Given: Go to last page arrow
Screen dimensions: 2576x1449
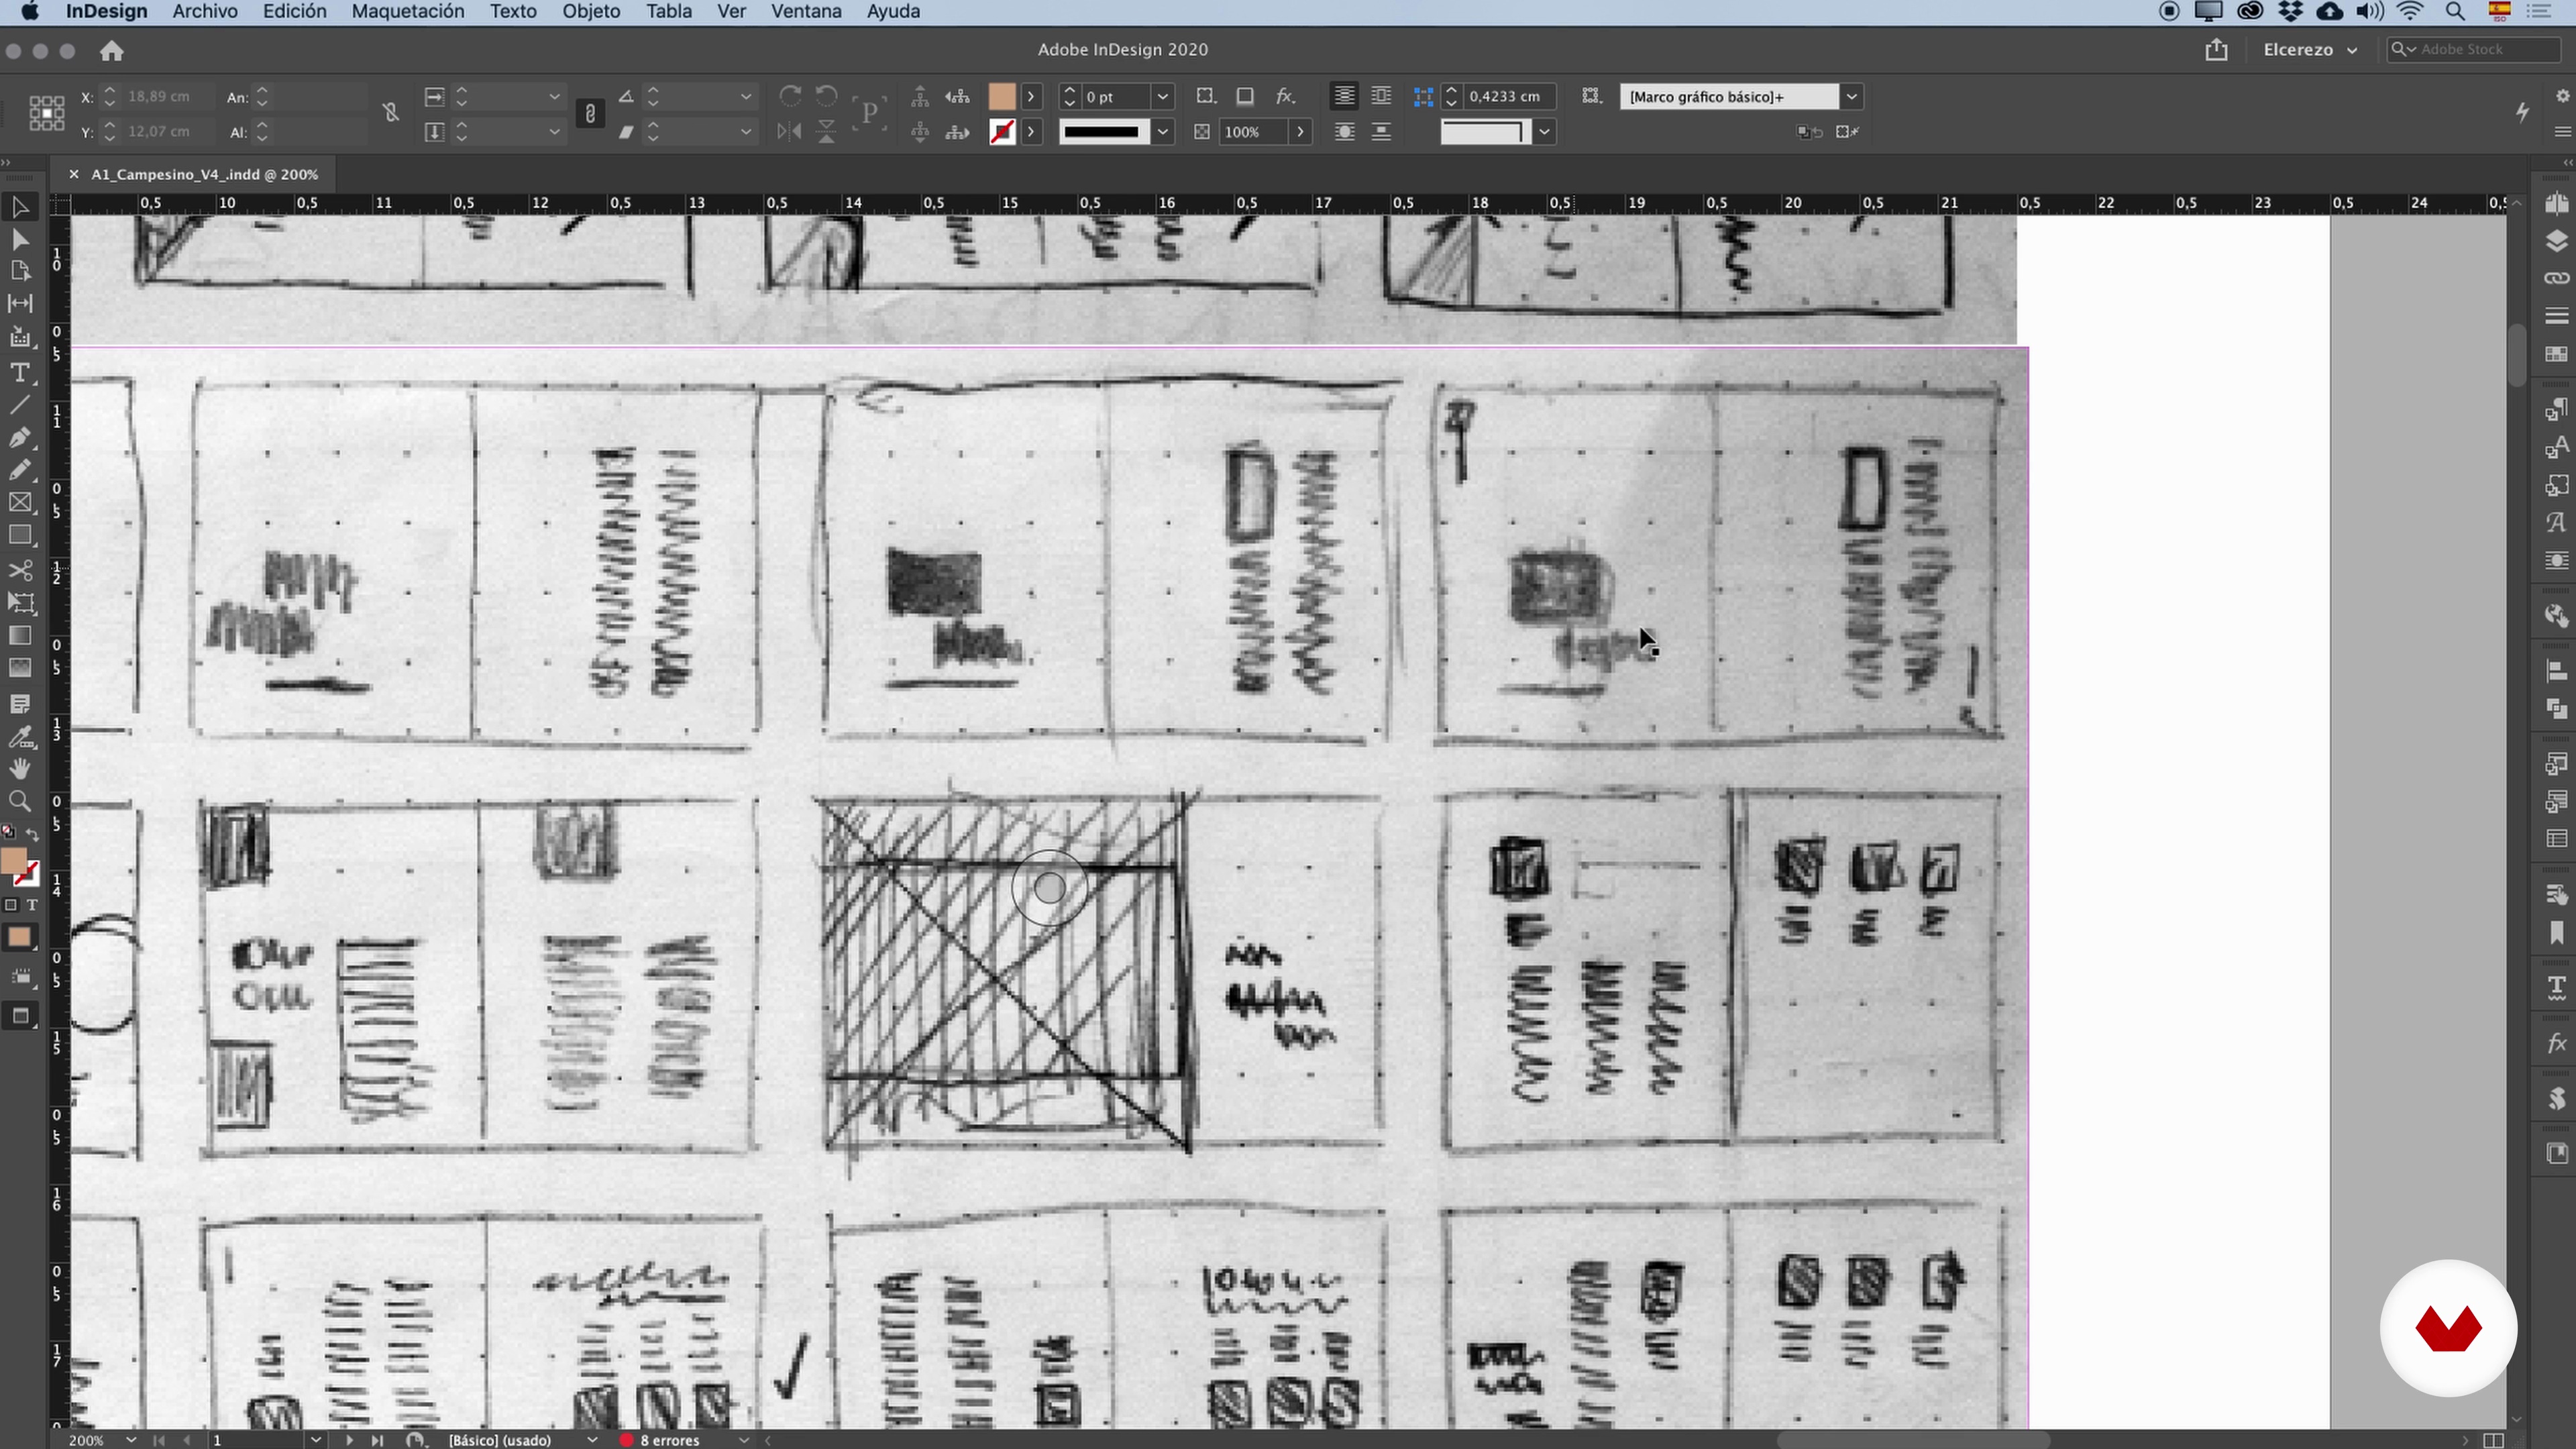Looking at the screenshot, I should 377,1440.
